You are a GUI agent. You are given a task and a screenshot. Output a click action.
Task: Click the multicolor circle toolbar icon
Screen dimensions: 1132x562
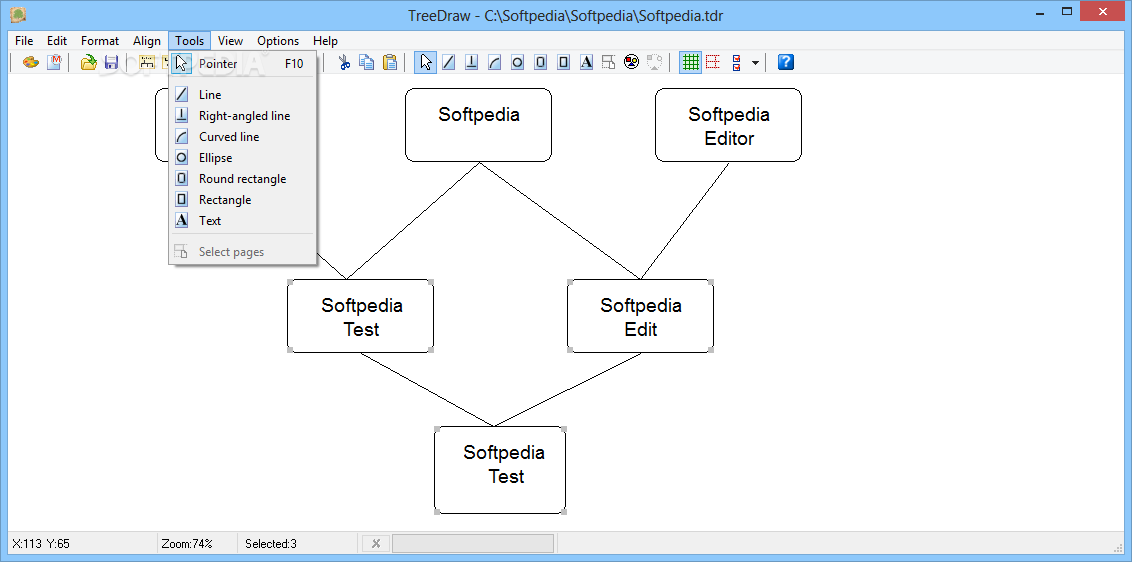(632, 62)
